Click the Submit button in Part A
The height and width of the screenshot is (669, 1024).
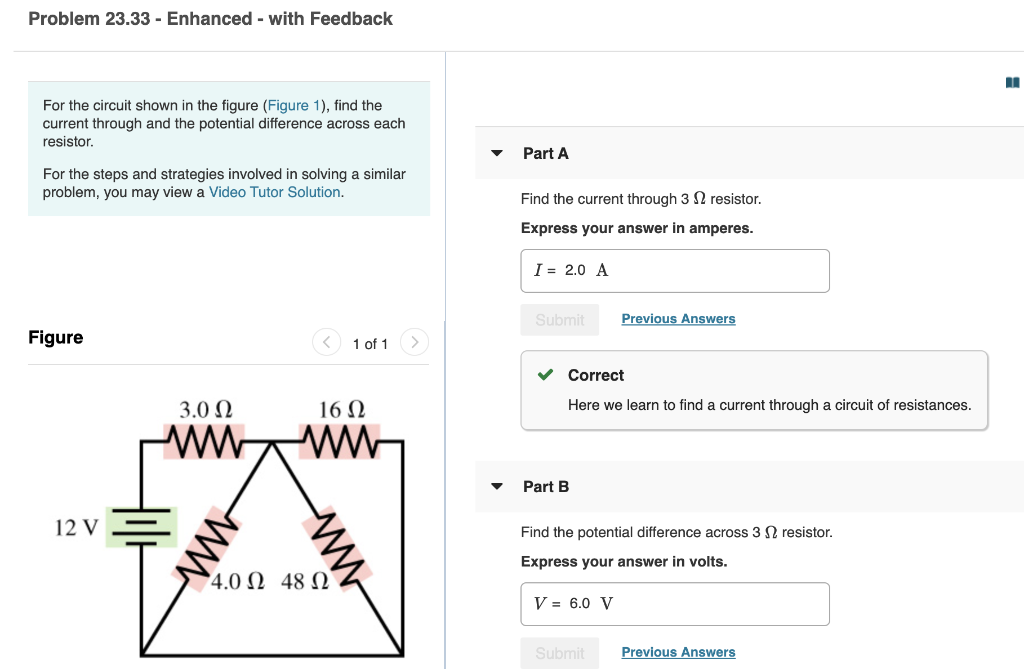tap(559, 319)
